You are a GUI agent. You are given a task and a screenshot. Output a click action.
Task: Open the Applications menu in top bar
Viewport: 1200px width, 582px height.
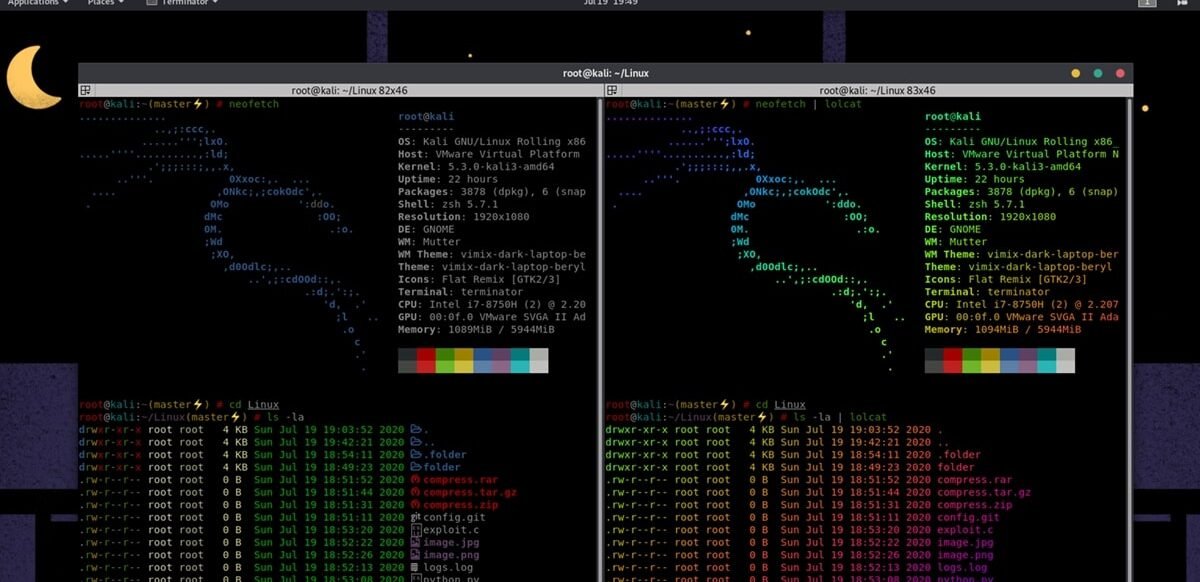pos(38,3)
